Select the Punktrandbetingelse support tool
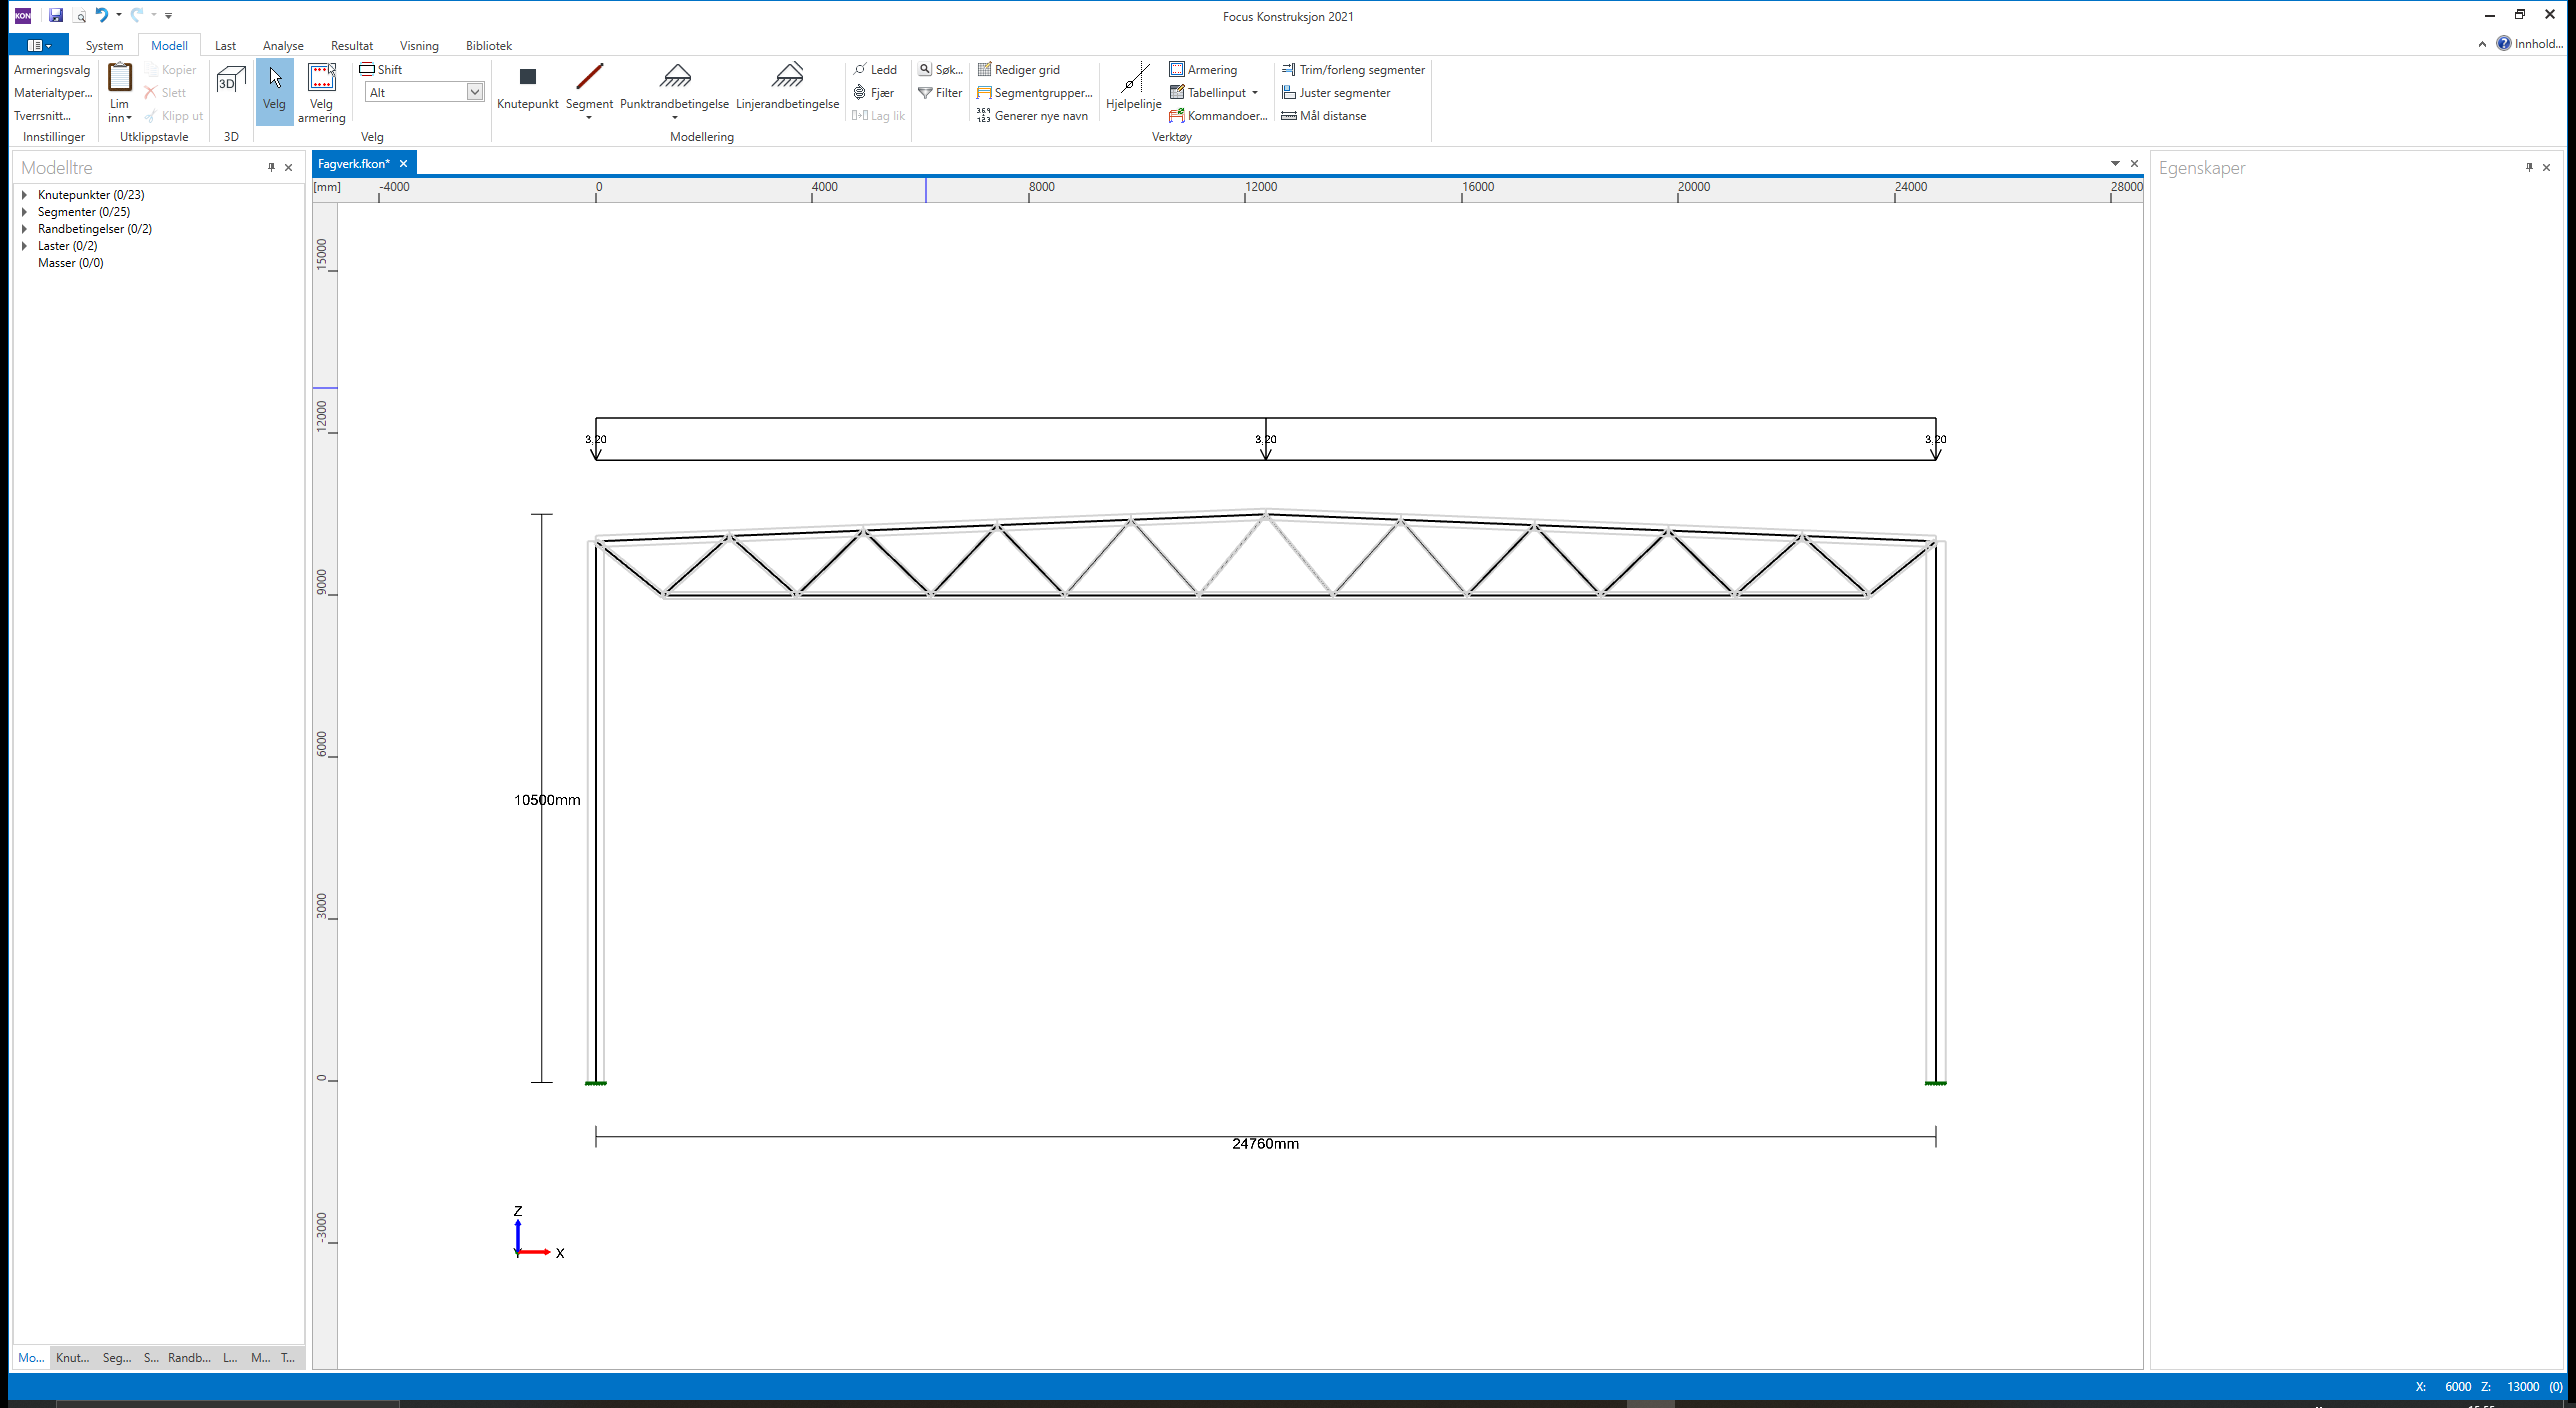The width and height of the screenshot is (2576, 1408). pos(675,86)
